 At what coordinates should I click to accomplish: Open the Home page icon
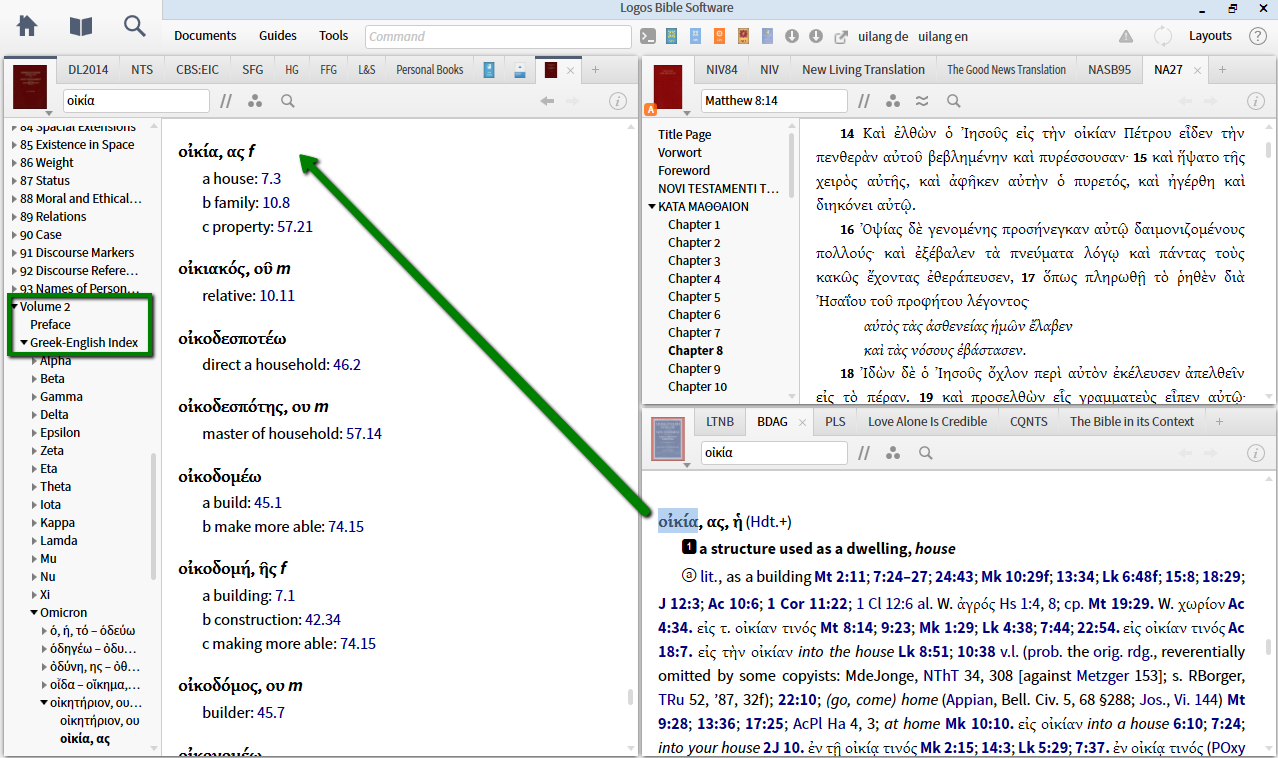[x=27, y=26]
